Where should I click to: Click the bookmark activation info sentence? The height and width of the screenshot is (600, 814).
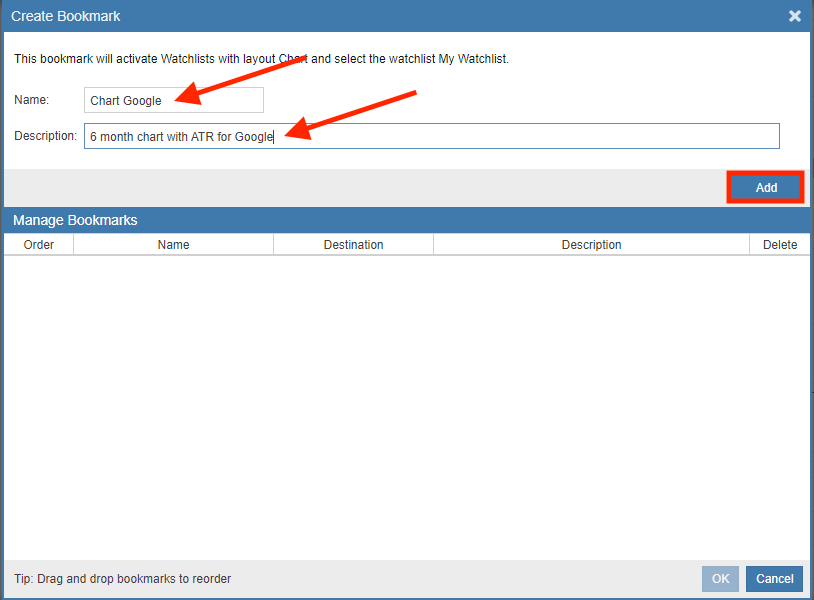(261, 59)
